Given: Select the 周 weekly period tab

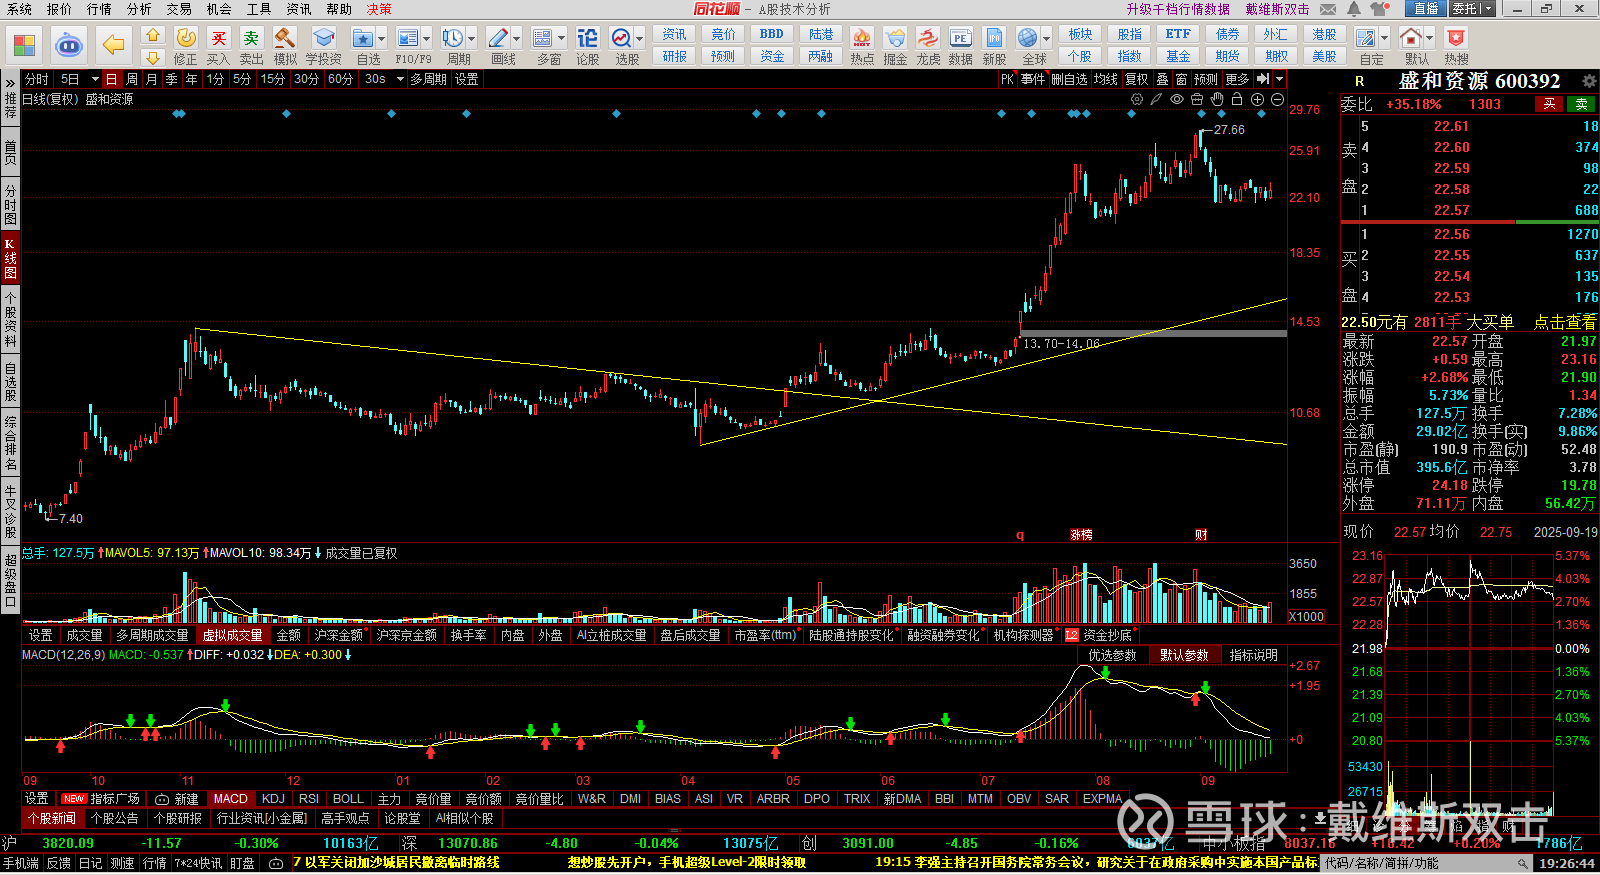Looking at the screenshot, I should click(x=132, y=79).
